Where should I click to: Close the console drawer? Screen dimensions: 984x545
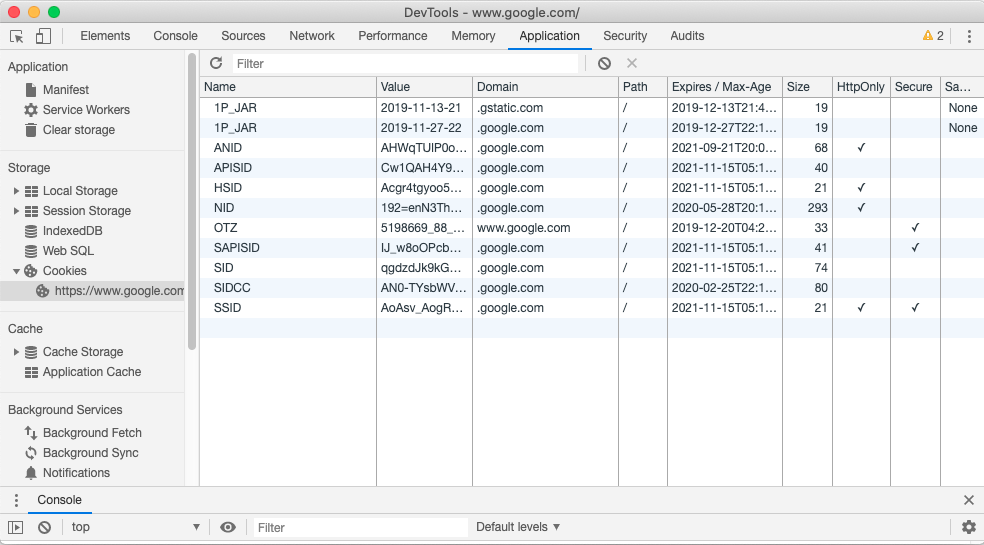pos(968,500)
